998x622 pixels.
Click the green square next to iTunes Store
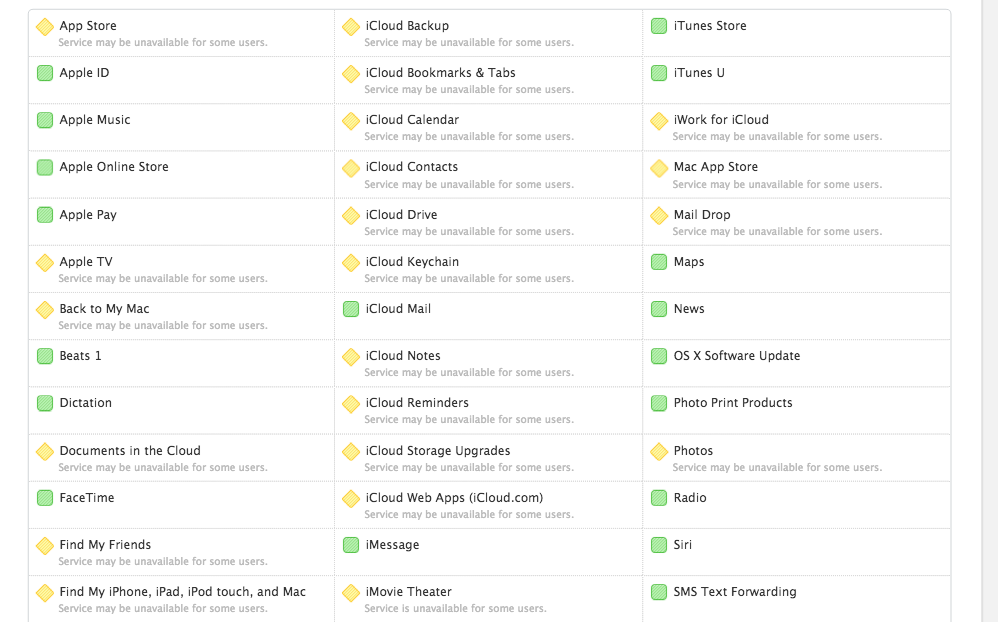pos(659,26)
